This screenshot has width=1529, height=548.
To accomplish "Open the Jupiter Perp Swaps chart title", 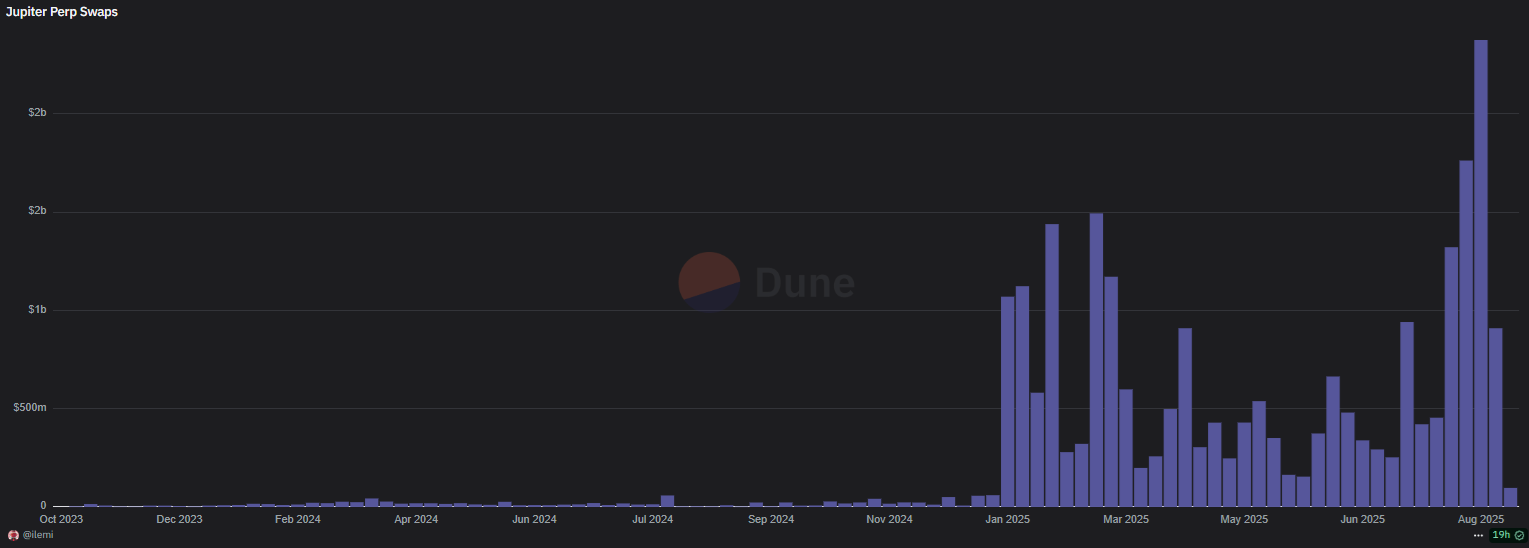I will coord(62,12).
